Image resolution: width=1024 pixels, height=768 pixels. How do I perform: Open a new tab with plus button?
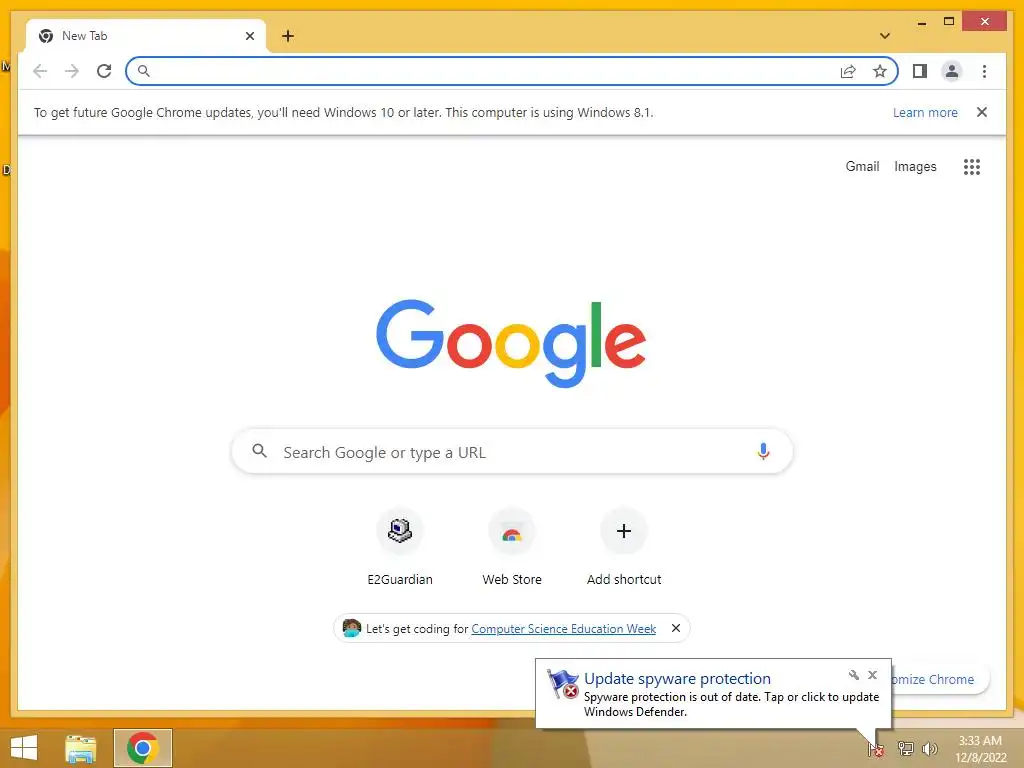(x=288, y=36)
